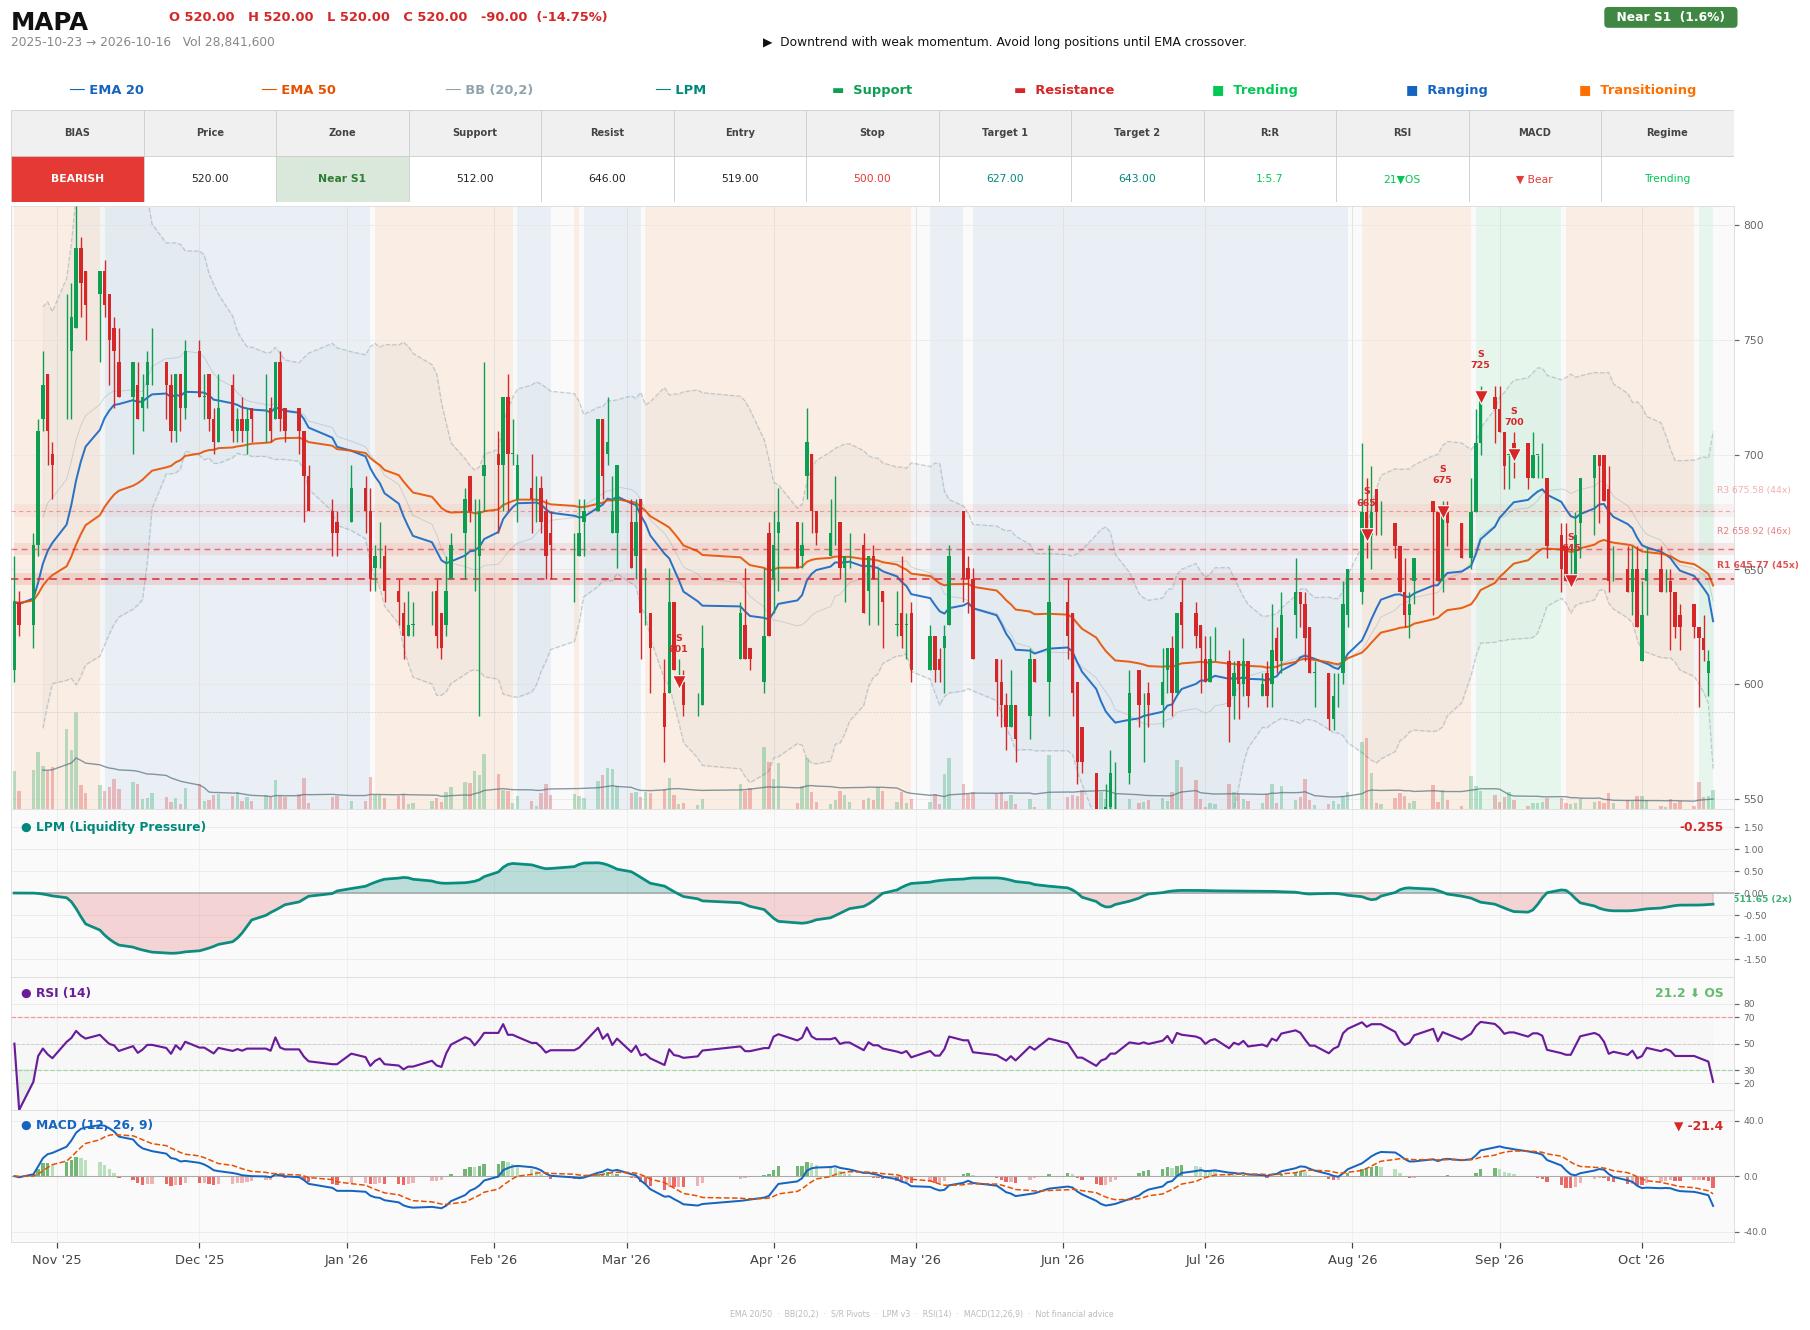Click the Transitioning regime legend item
This screenshot has height=1330, width=1810.
point(1637,90)
